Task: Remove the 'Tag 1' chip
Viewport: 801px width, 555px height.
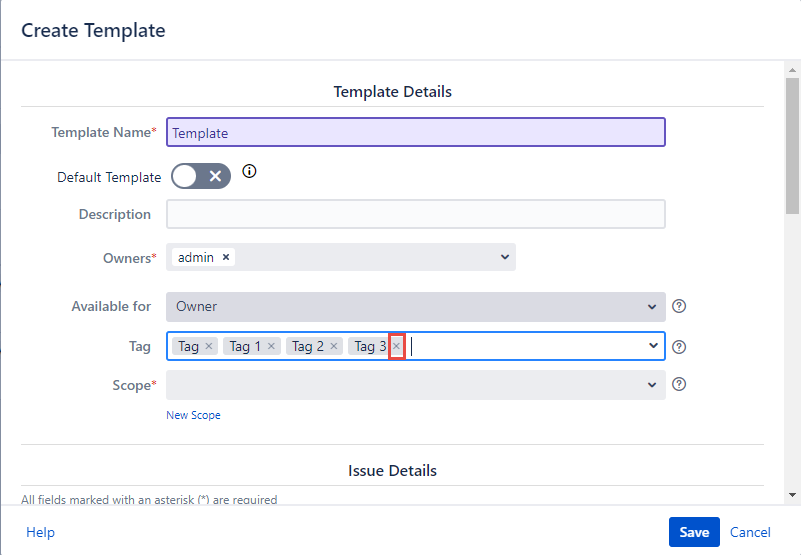Action: pos(272,346)
